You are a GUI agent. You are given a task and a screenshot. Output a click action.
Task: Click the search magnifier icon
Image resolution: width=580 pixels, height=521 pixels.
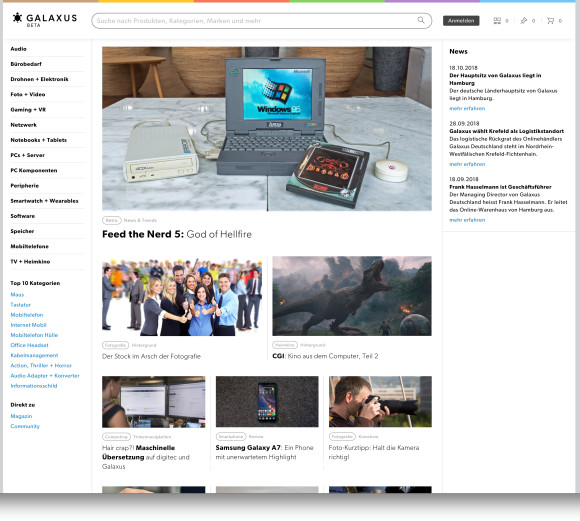421,20
